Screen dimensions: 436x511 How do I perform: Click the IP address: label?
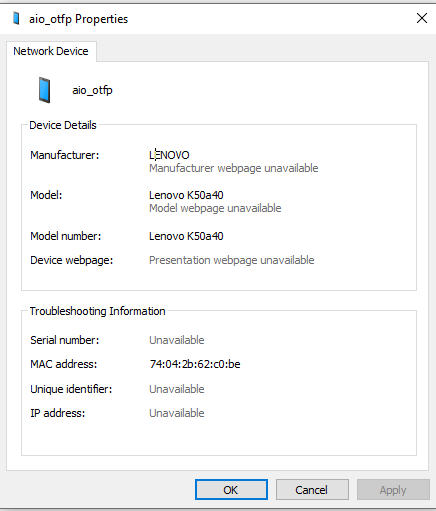coord(58,413)
